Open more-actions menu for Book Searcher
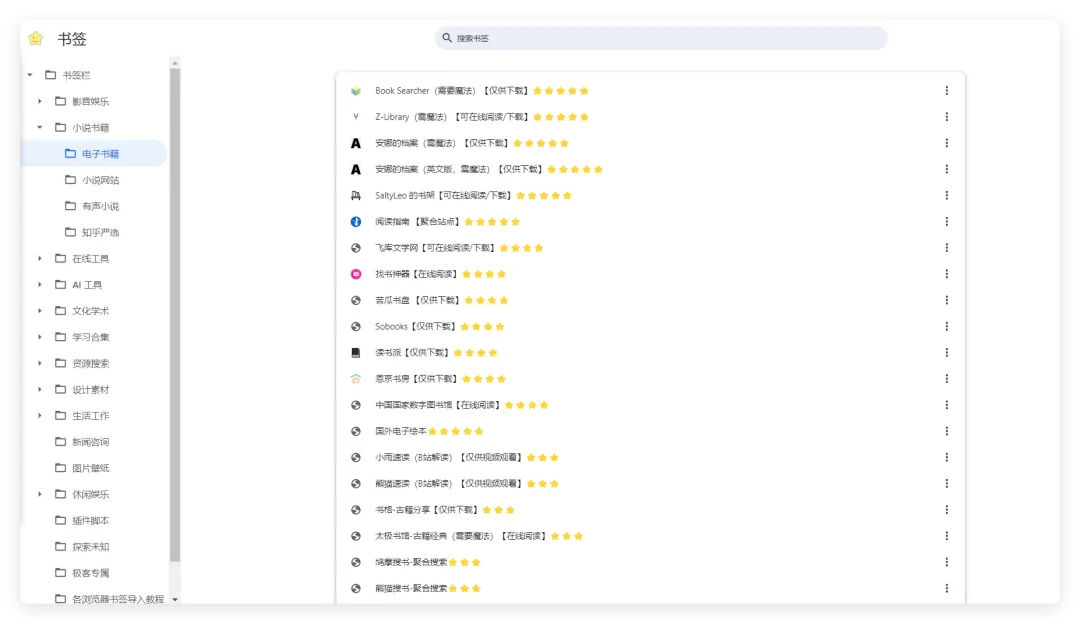The width and height of the screenshot is (1080, 624). (946, 91)
